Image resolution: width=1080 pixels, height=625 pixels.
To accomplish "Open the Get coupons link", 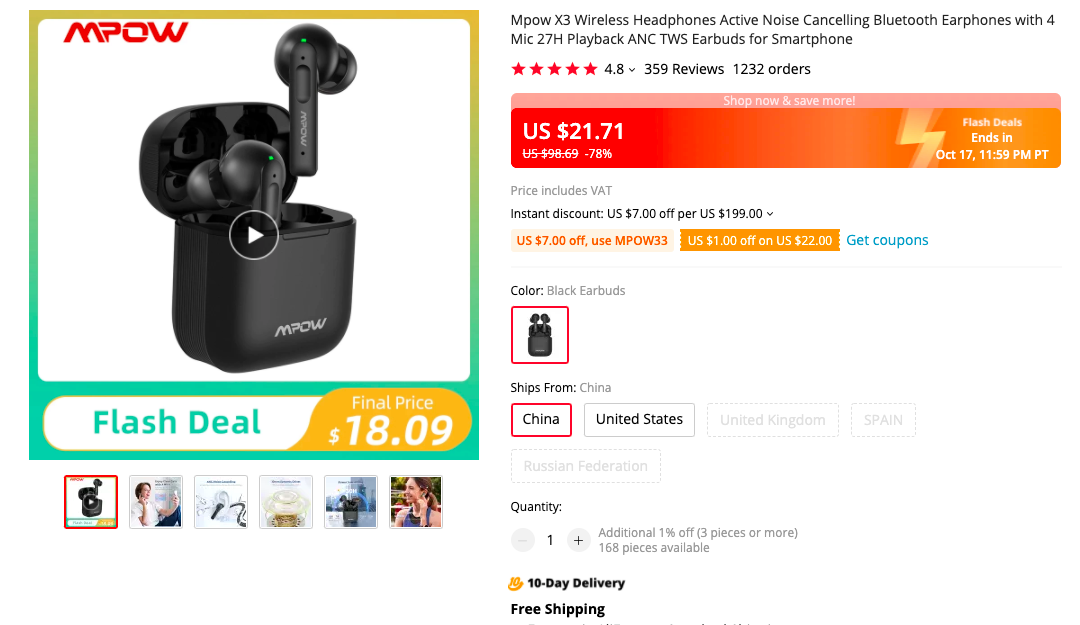I will (x=887, y=240).
